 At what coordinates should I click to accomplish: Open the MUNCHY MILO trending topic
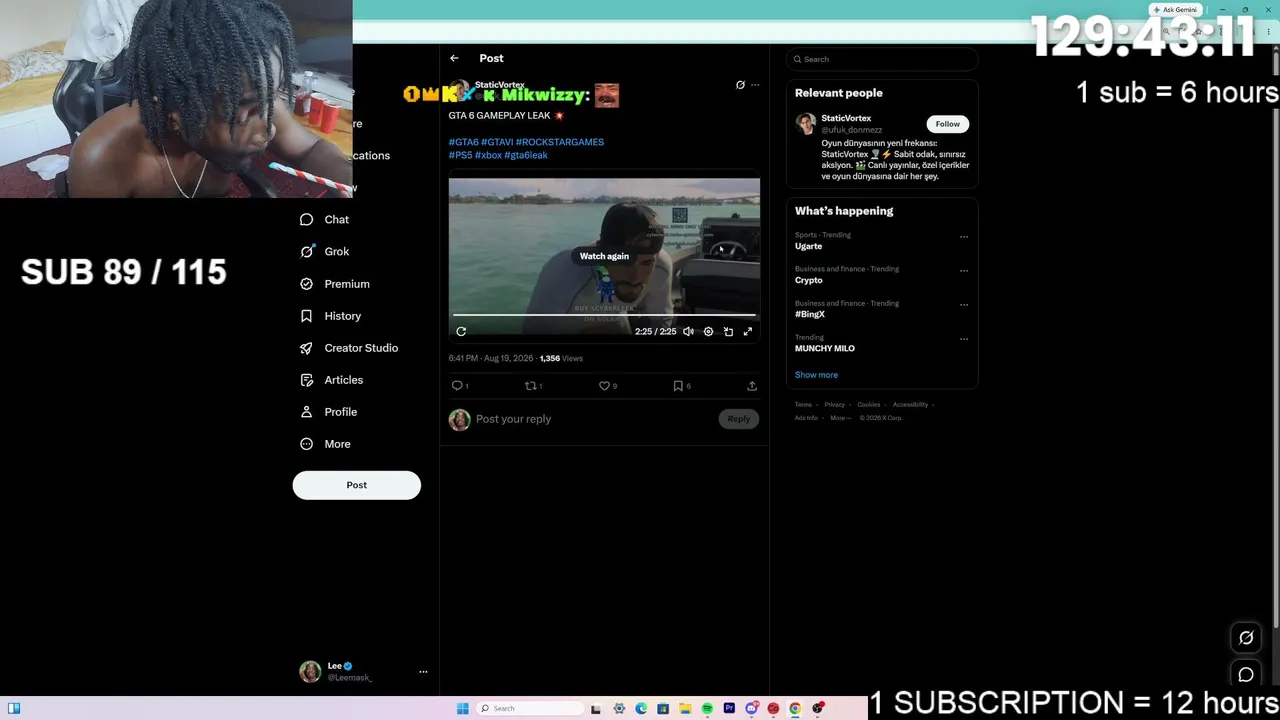tap(825, 348)
